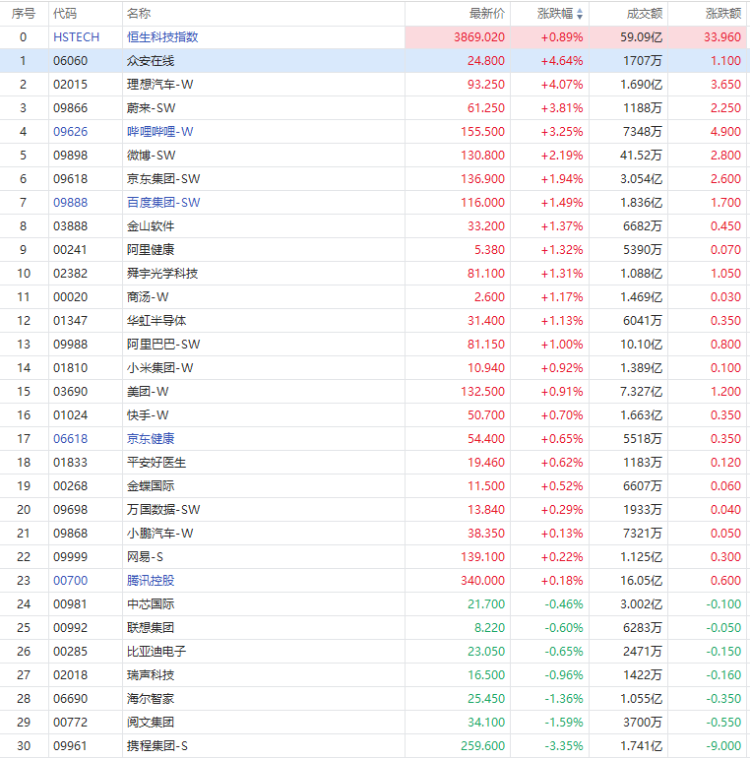Open stock code 09888 link
The width and height of the screenshot is (750, 759).
coord(70,202)
